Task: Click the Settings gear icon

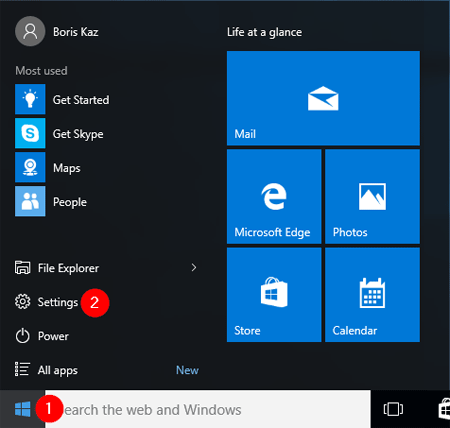Action: 22,302
